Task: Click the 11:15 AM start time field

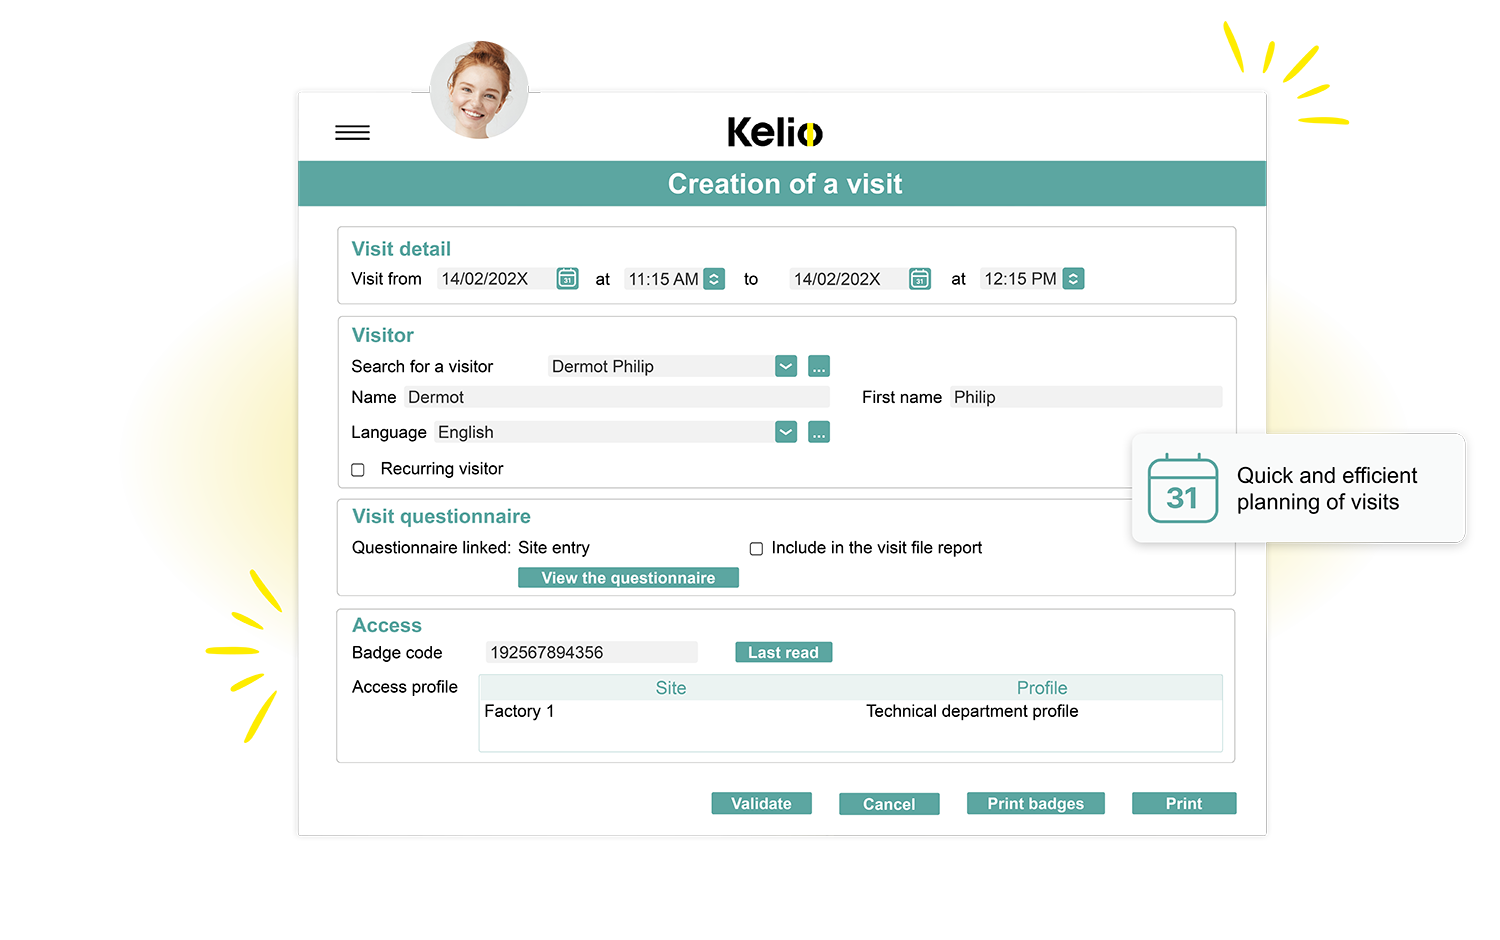Action: [x=663, y=279]
